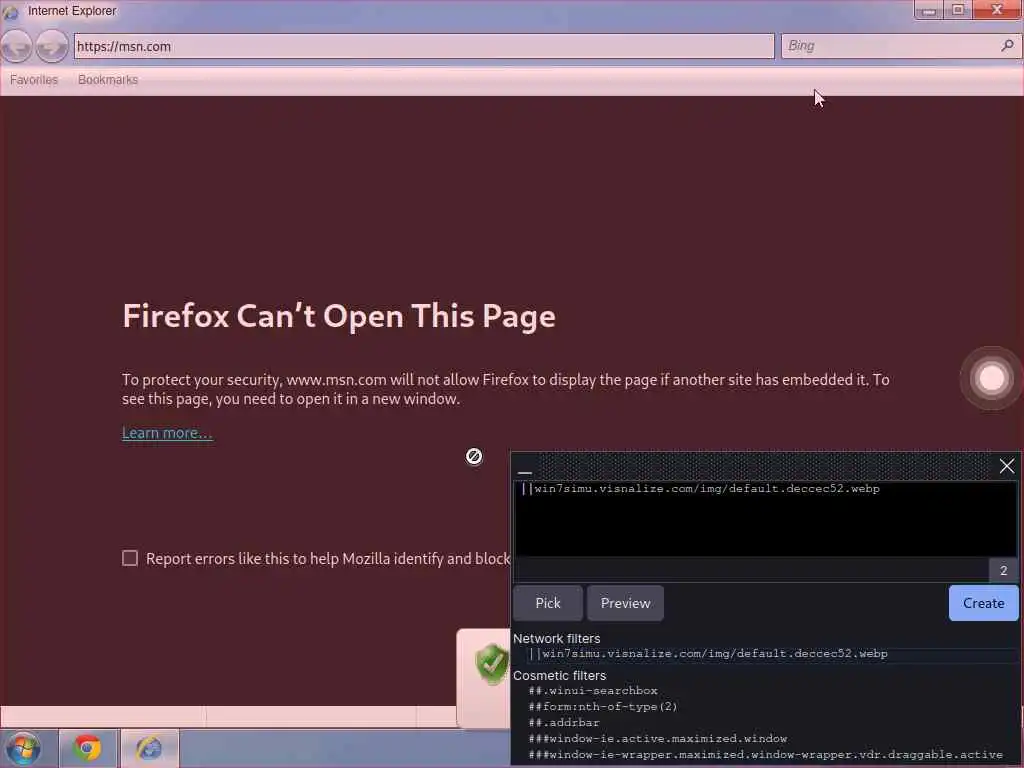Select cosmetic filter ##form:nth-of-type(2)
The image size is (1024, 768).
pyautogui.click(x=603, y=707)
